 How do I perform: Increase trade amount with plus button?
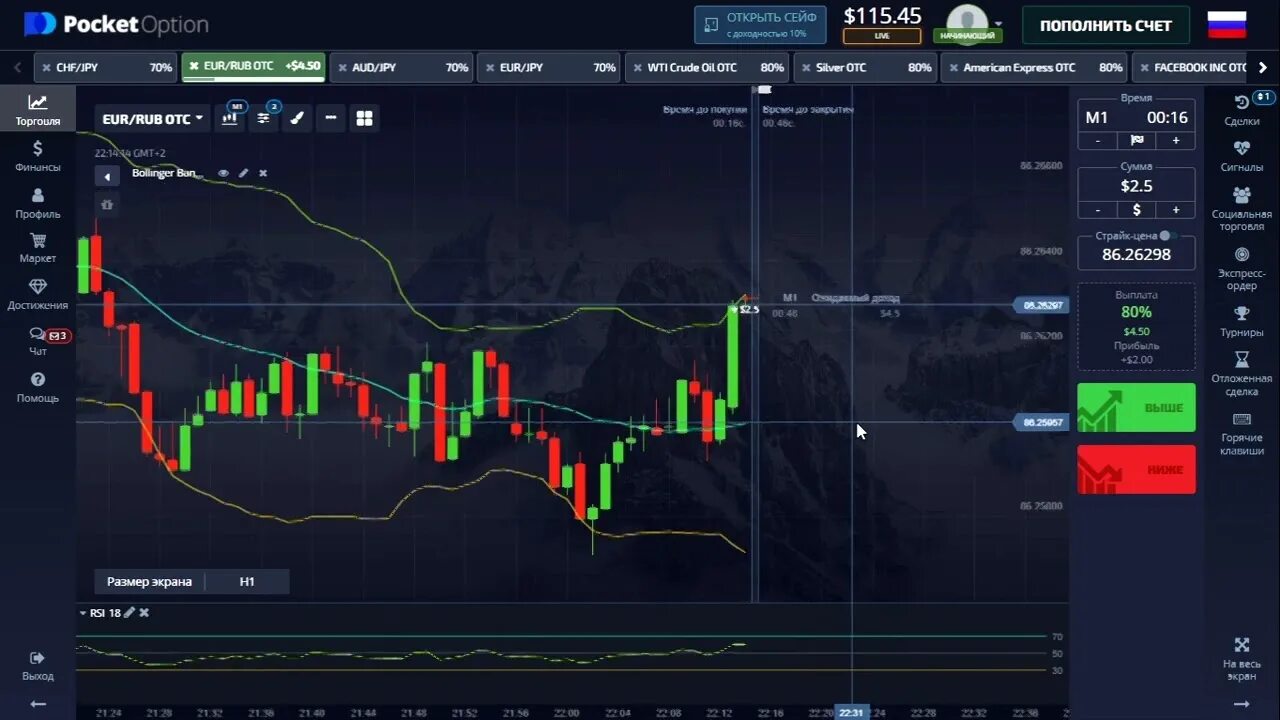(x=1175, y=210)
